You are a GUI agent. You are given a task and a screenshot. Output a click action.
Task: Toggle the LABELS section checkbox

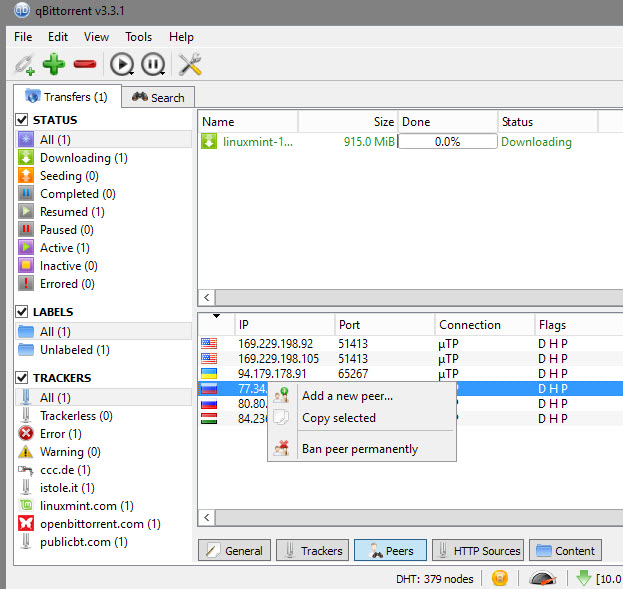click(x=22, y=312)
